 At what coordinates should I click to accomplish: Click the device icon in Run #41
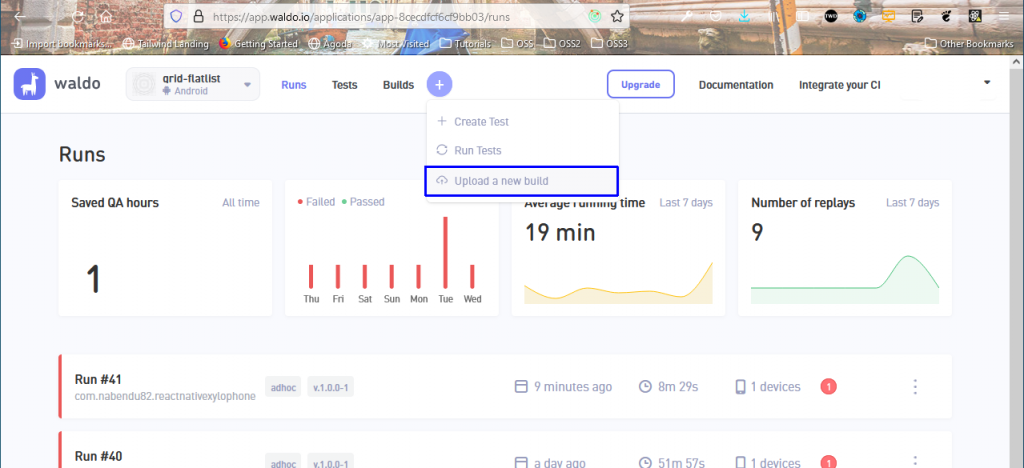[x=741, y=387]
